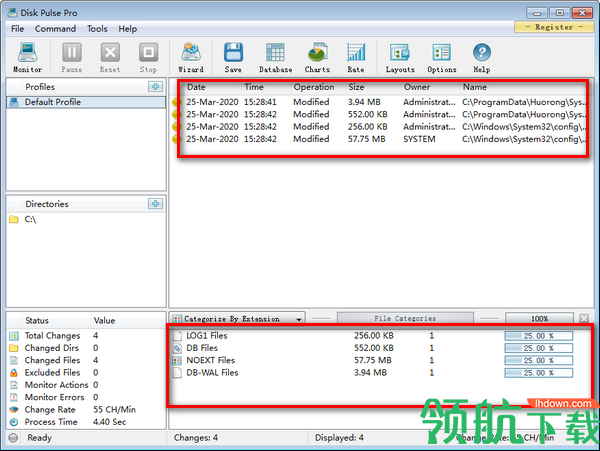600x451 pixels.
Task: Open the File menu
Action: pyautogui.click(x=18, y=29)
